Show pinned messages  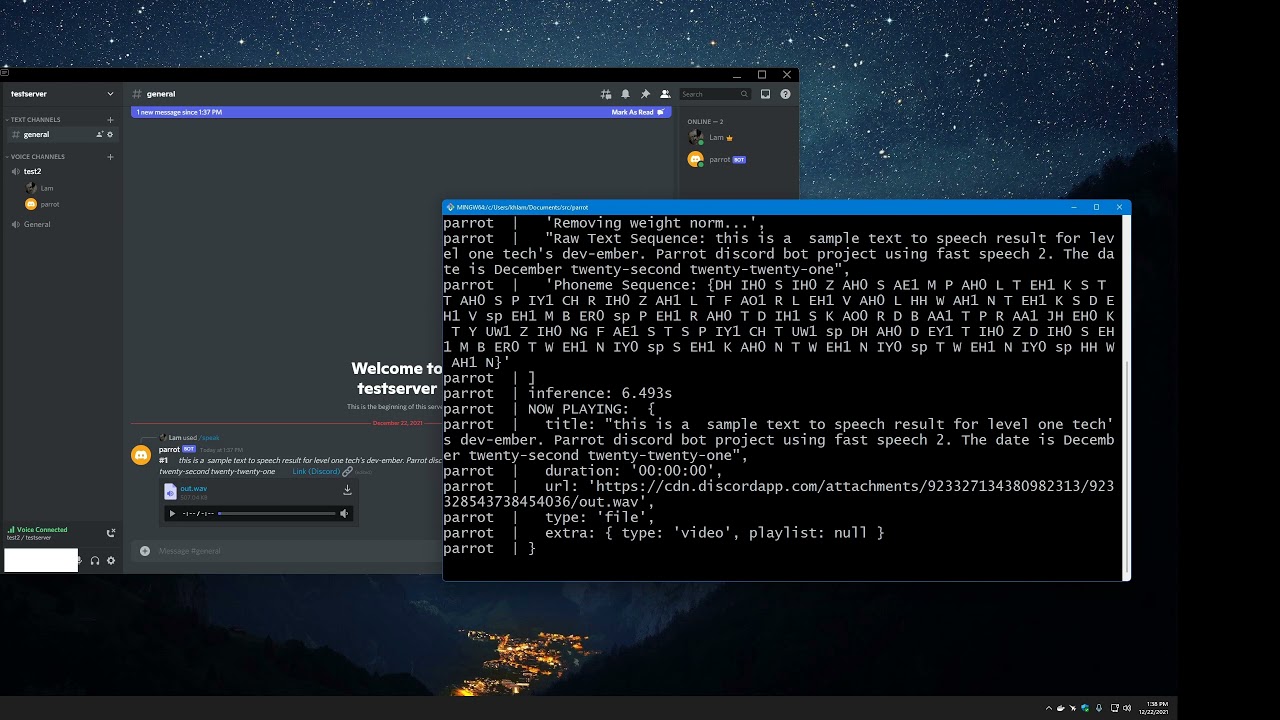(645, 94)
